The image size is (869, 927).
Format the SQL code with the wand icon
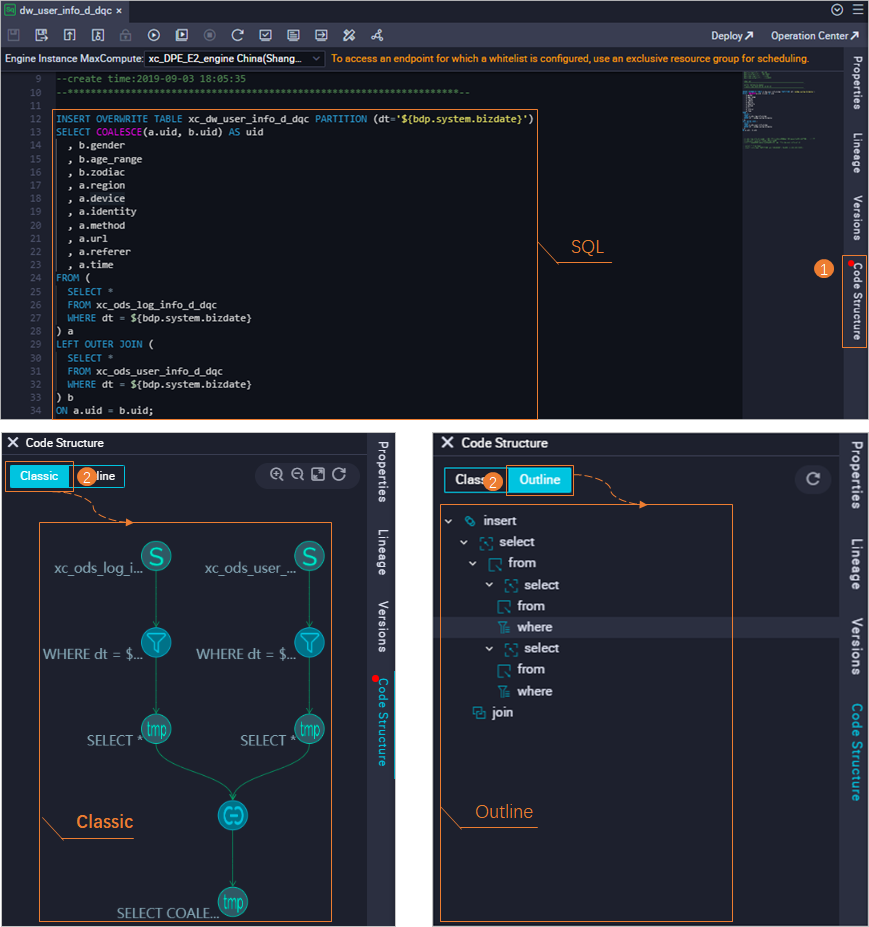click(348, 34)
